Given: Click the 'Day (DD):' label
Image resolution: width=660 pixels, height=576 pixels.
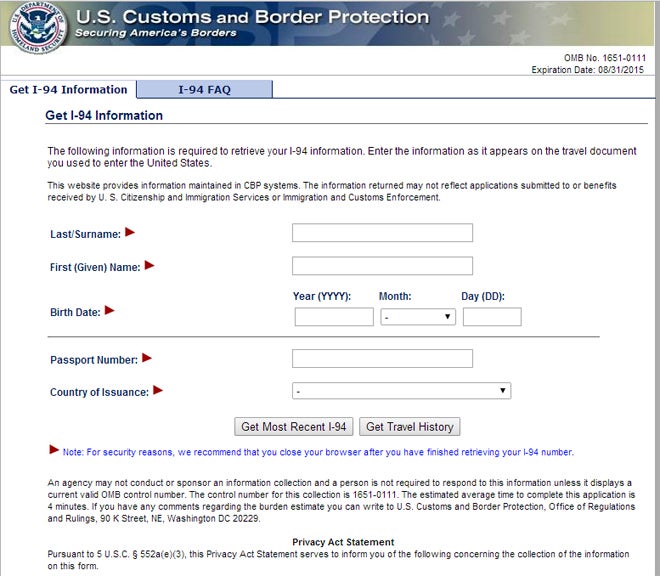Looking at the screenshot, I should pos(483,296).
